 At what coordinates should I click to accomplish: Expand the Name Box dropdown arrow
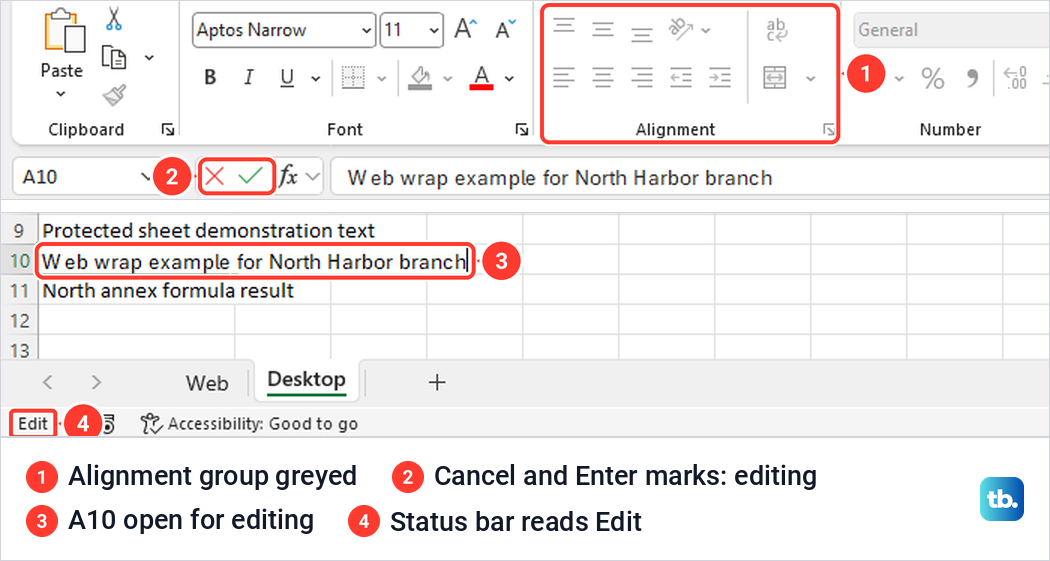145,177
